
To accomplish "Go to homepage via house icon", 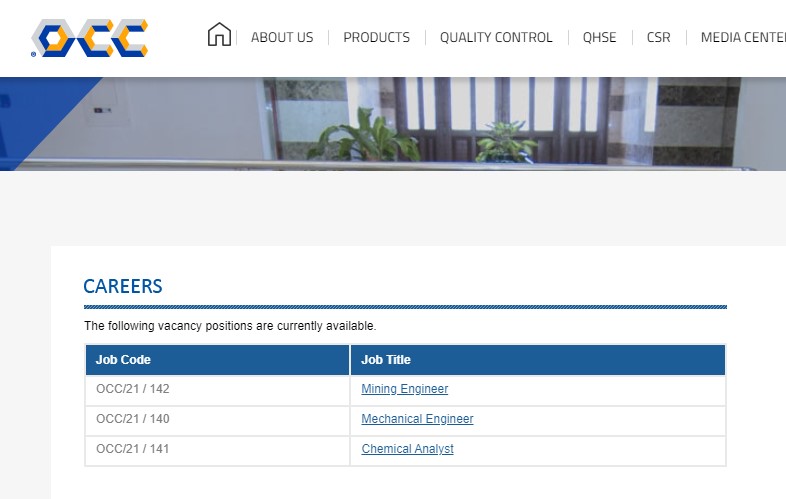I will [x=219, y=35].
